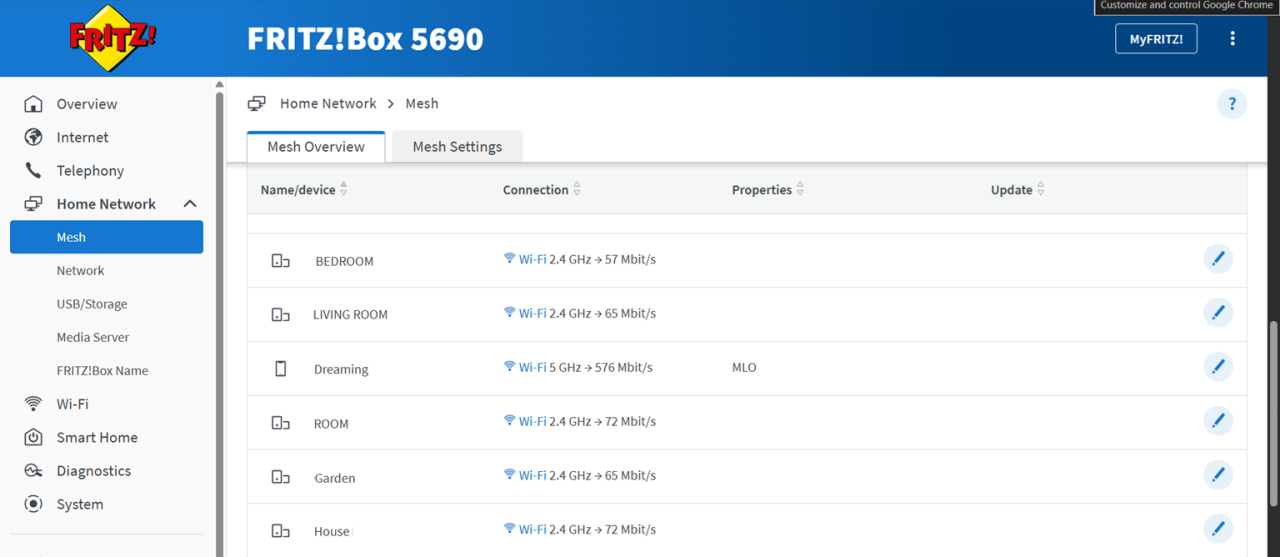1280x557 pixels.
Task: Open the Wi-Fi menu
Action: (x=72, y=404)
